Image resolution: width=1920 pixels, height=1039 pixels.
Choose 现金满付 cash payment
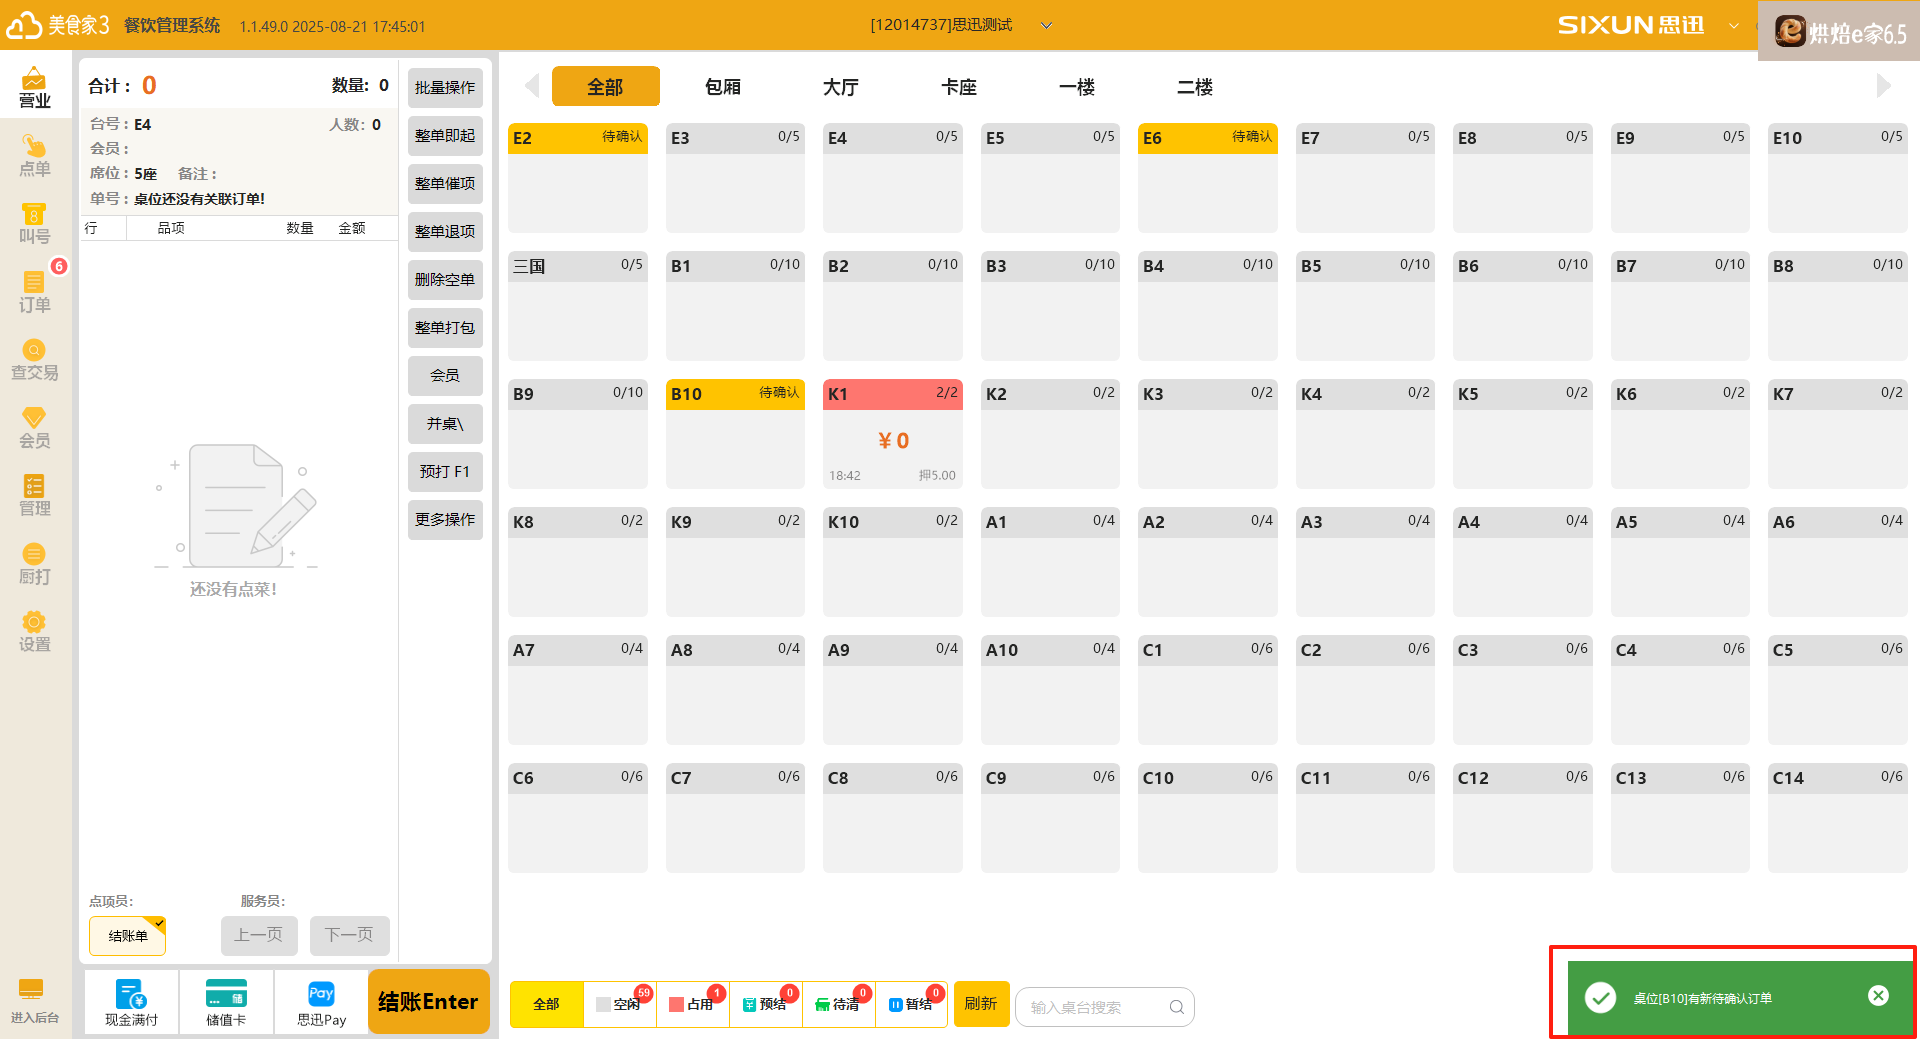click(131, 1002)
